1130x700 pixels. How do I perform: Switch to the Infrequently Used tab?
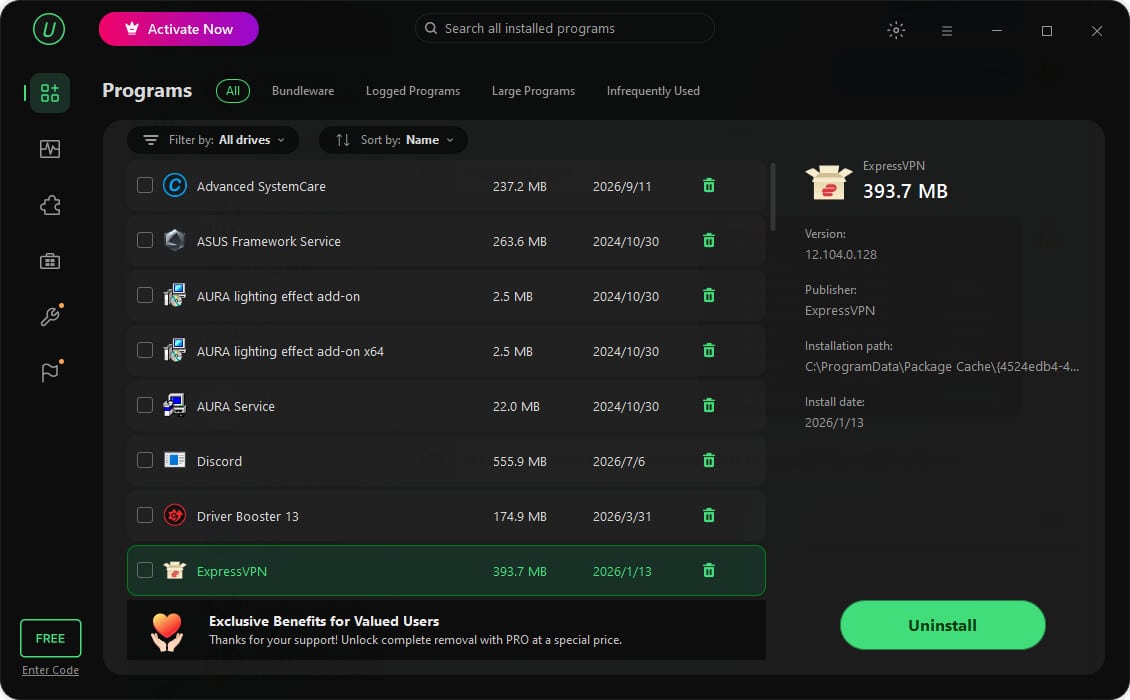click(x=653, y=91)
